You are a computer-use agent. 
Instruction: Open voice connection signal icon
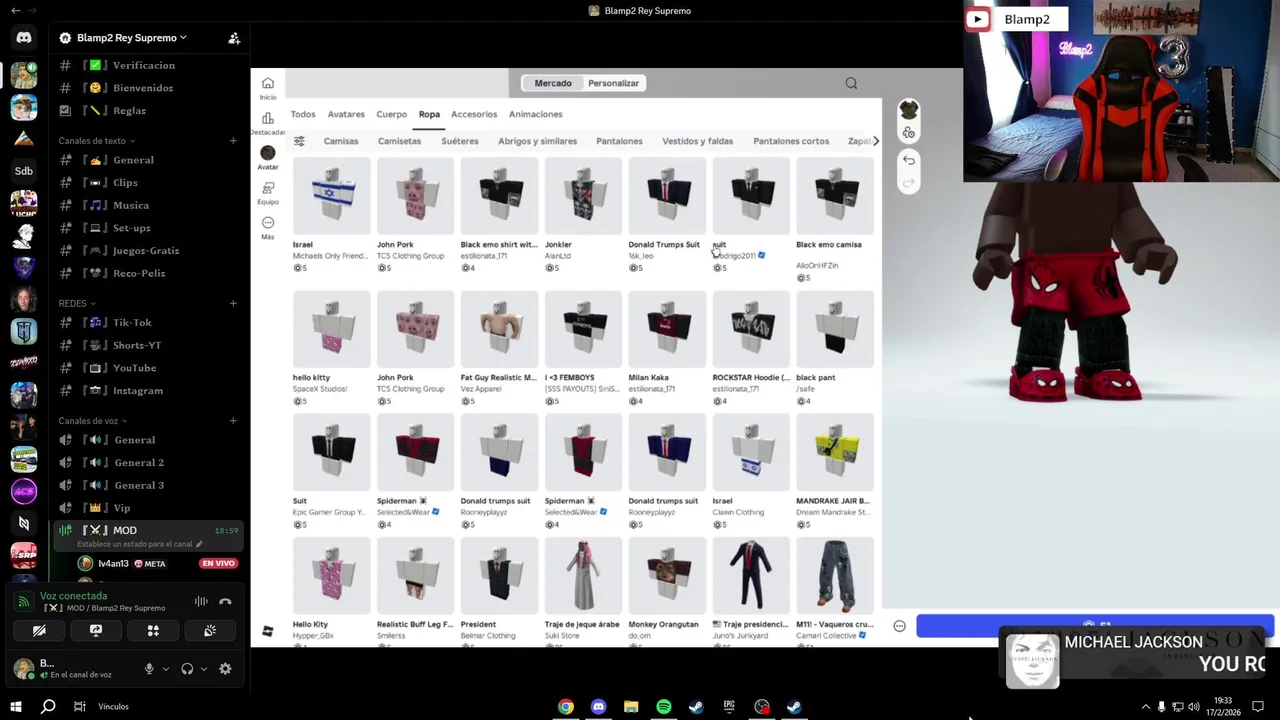[24, 602]
